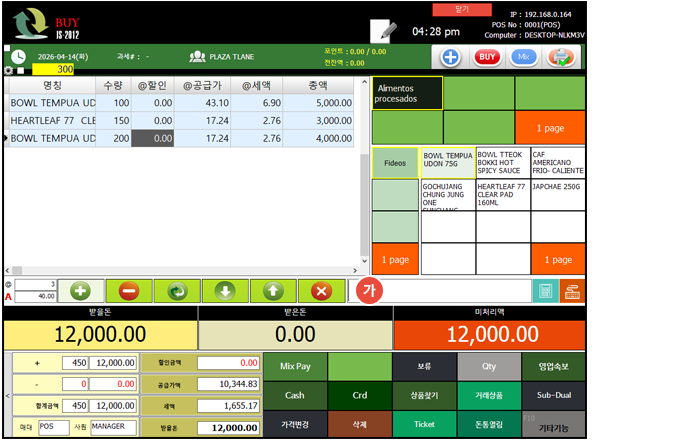Click the blue Mix icon
Image resolution: width=680 pixels, height=444 pixels.
point(523,57)
